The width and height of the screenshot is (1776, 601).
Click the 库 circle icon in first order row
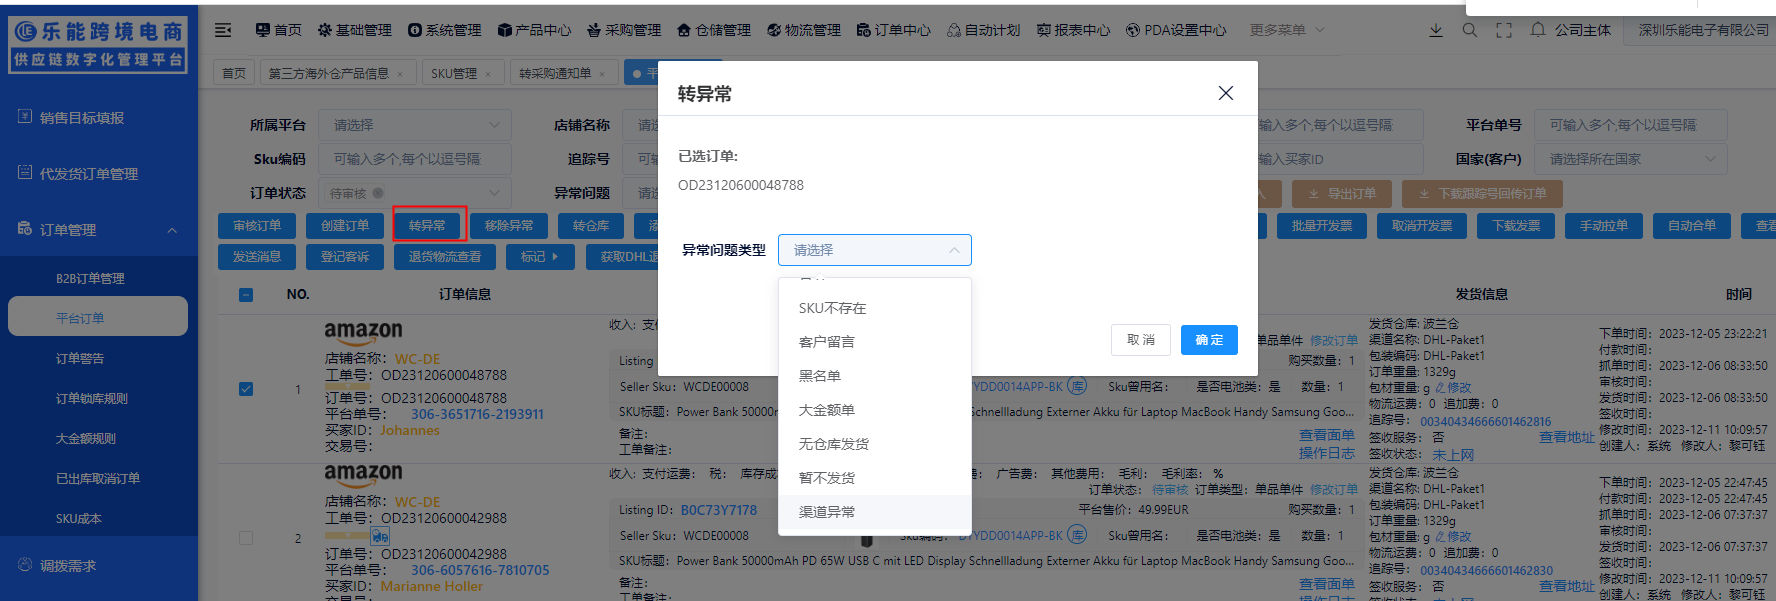(x=1077, y=386)
